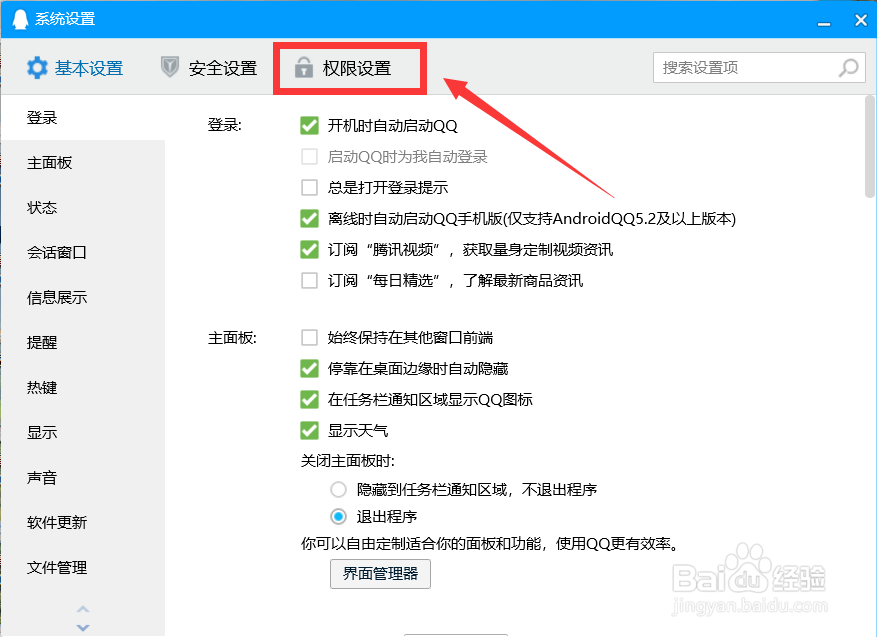877x637 pixels.
Task: Click the sidebar down chevron arrow
Action: (x=83, y=627)
